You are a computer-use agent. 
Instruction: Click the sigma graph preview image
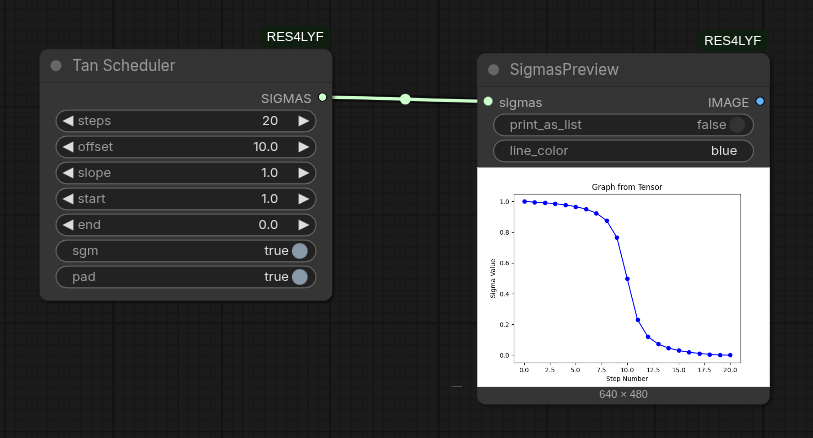[623, 277]
